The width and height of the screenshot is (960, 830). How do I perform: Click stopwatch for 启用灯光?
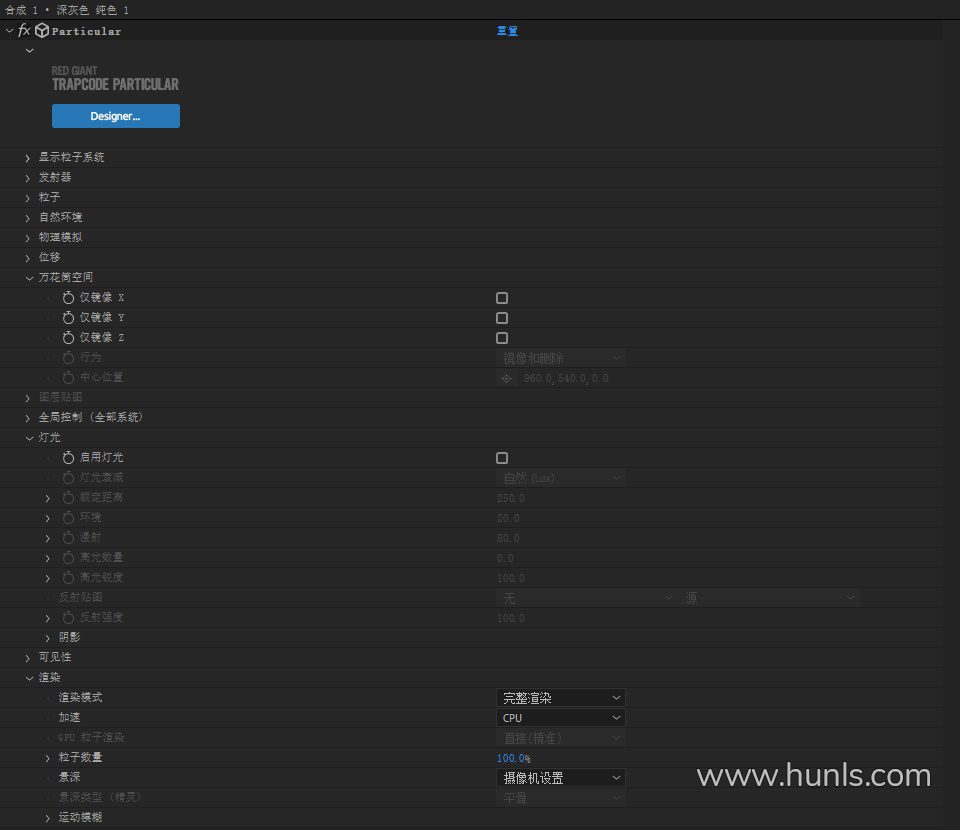[x=68, y=458]
